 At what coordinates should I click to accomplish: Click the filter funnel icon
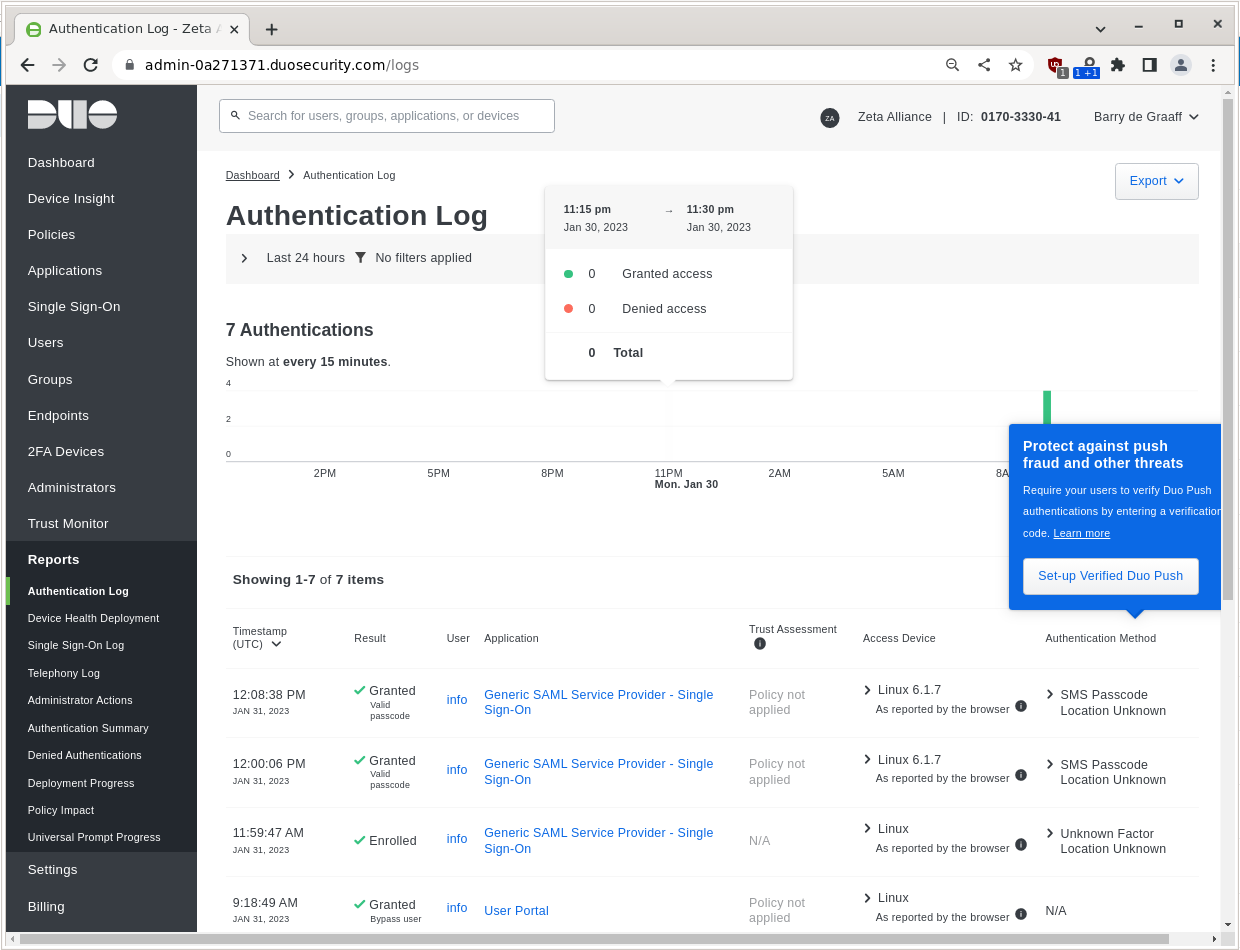point(361,258)
